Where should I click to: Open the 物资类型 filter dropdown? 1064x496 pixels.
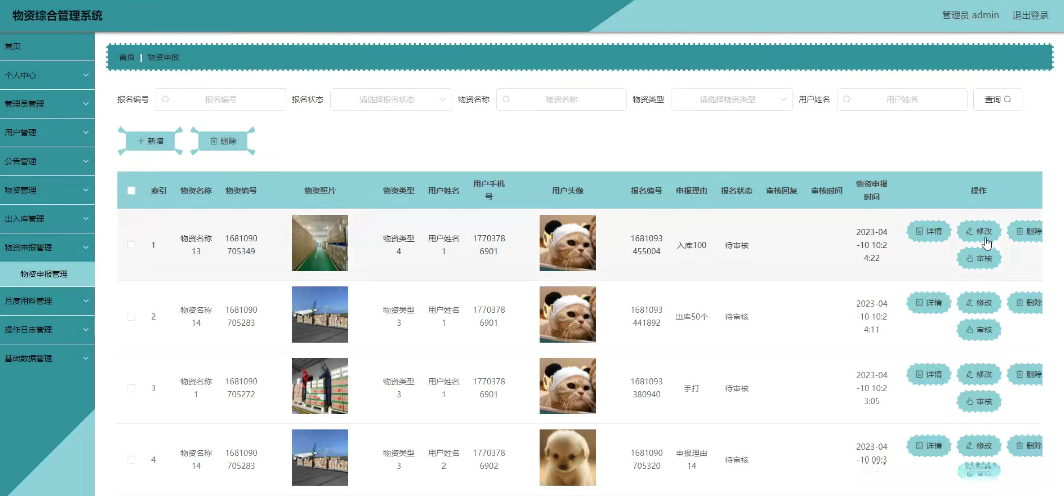[732, 99]
